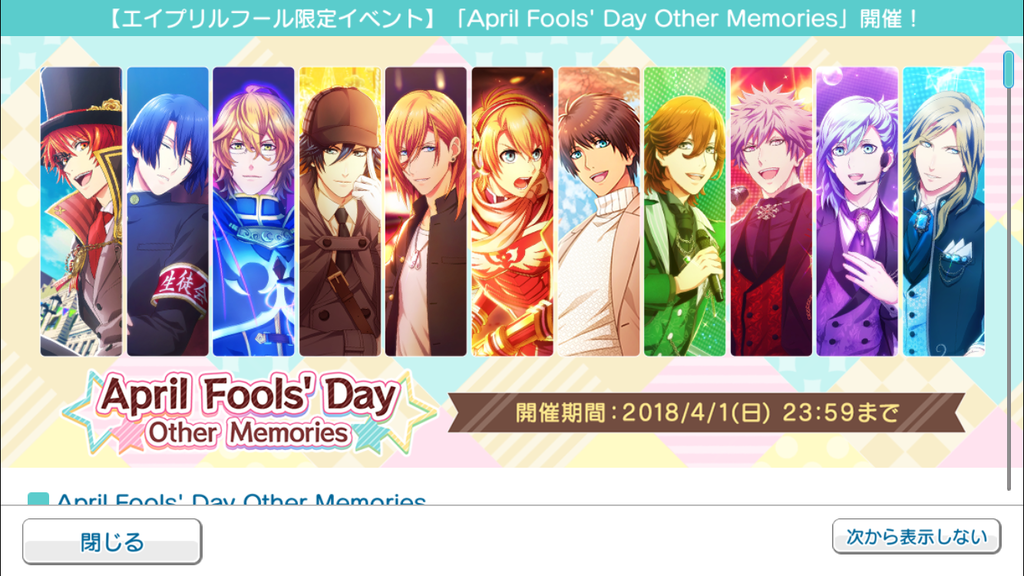Image resolution: width=1024 pixels, height=576 pixels.
Task: Select the blue-haired student council armband card
Action: (168, 212)
